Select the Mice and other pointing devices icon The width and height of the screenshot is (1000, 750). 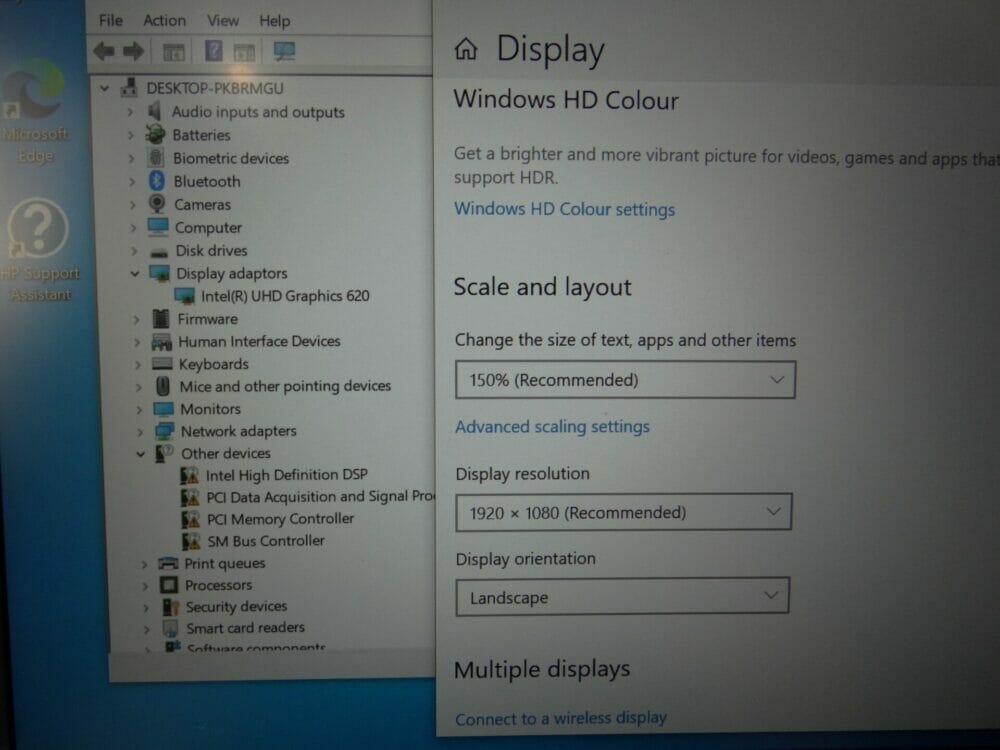(163, 386)
